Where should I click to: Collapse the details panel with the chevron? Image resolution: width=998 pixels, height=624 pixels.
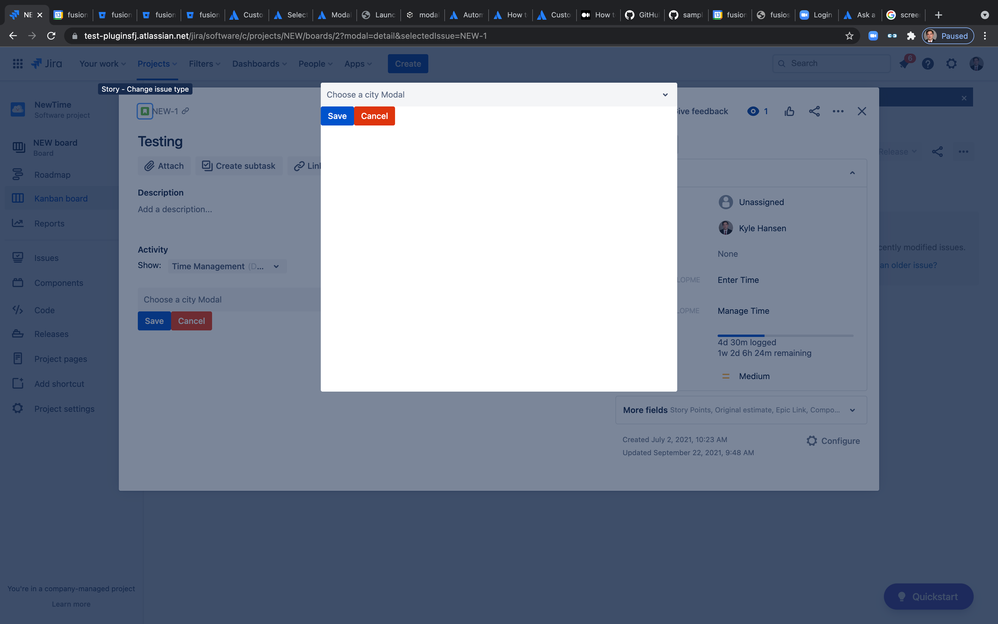tap(852, 172)
